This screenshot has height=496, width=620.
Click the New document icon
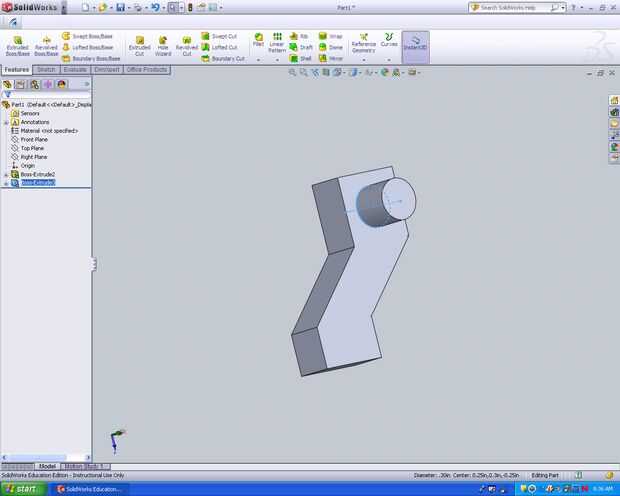85,8
